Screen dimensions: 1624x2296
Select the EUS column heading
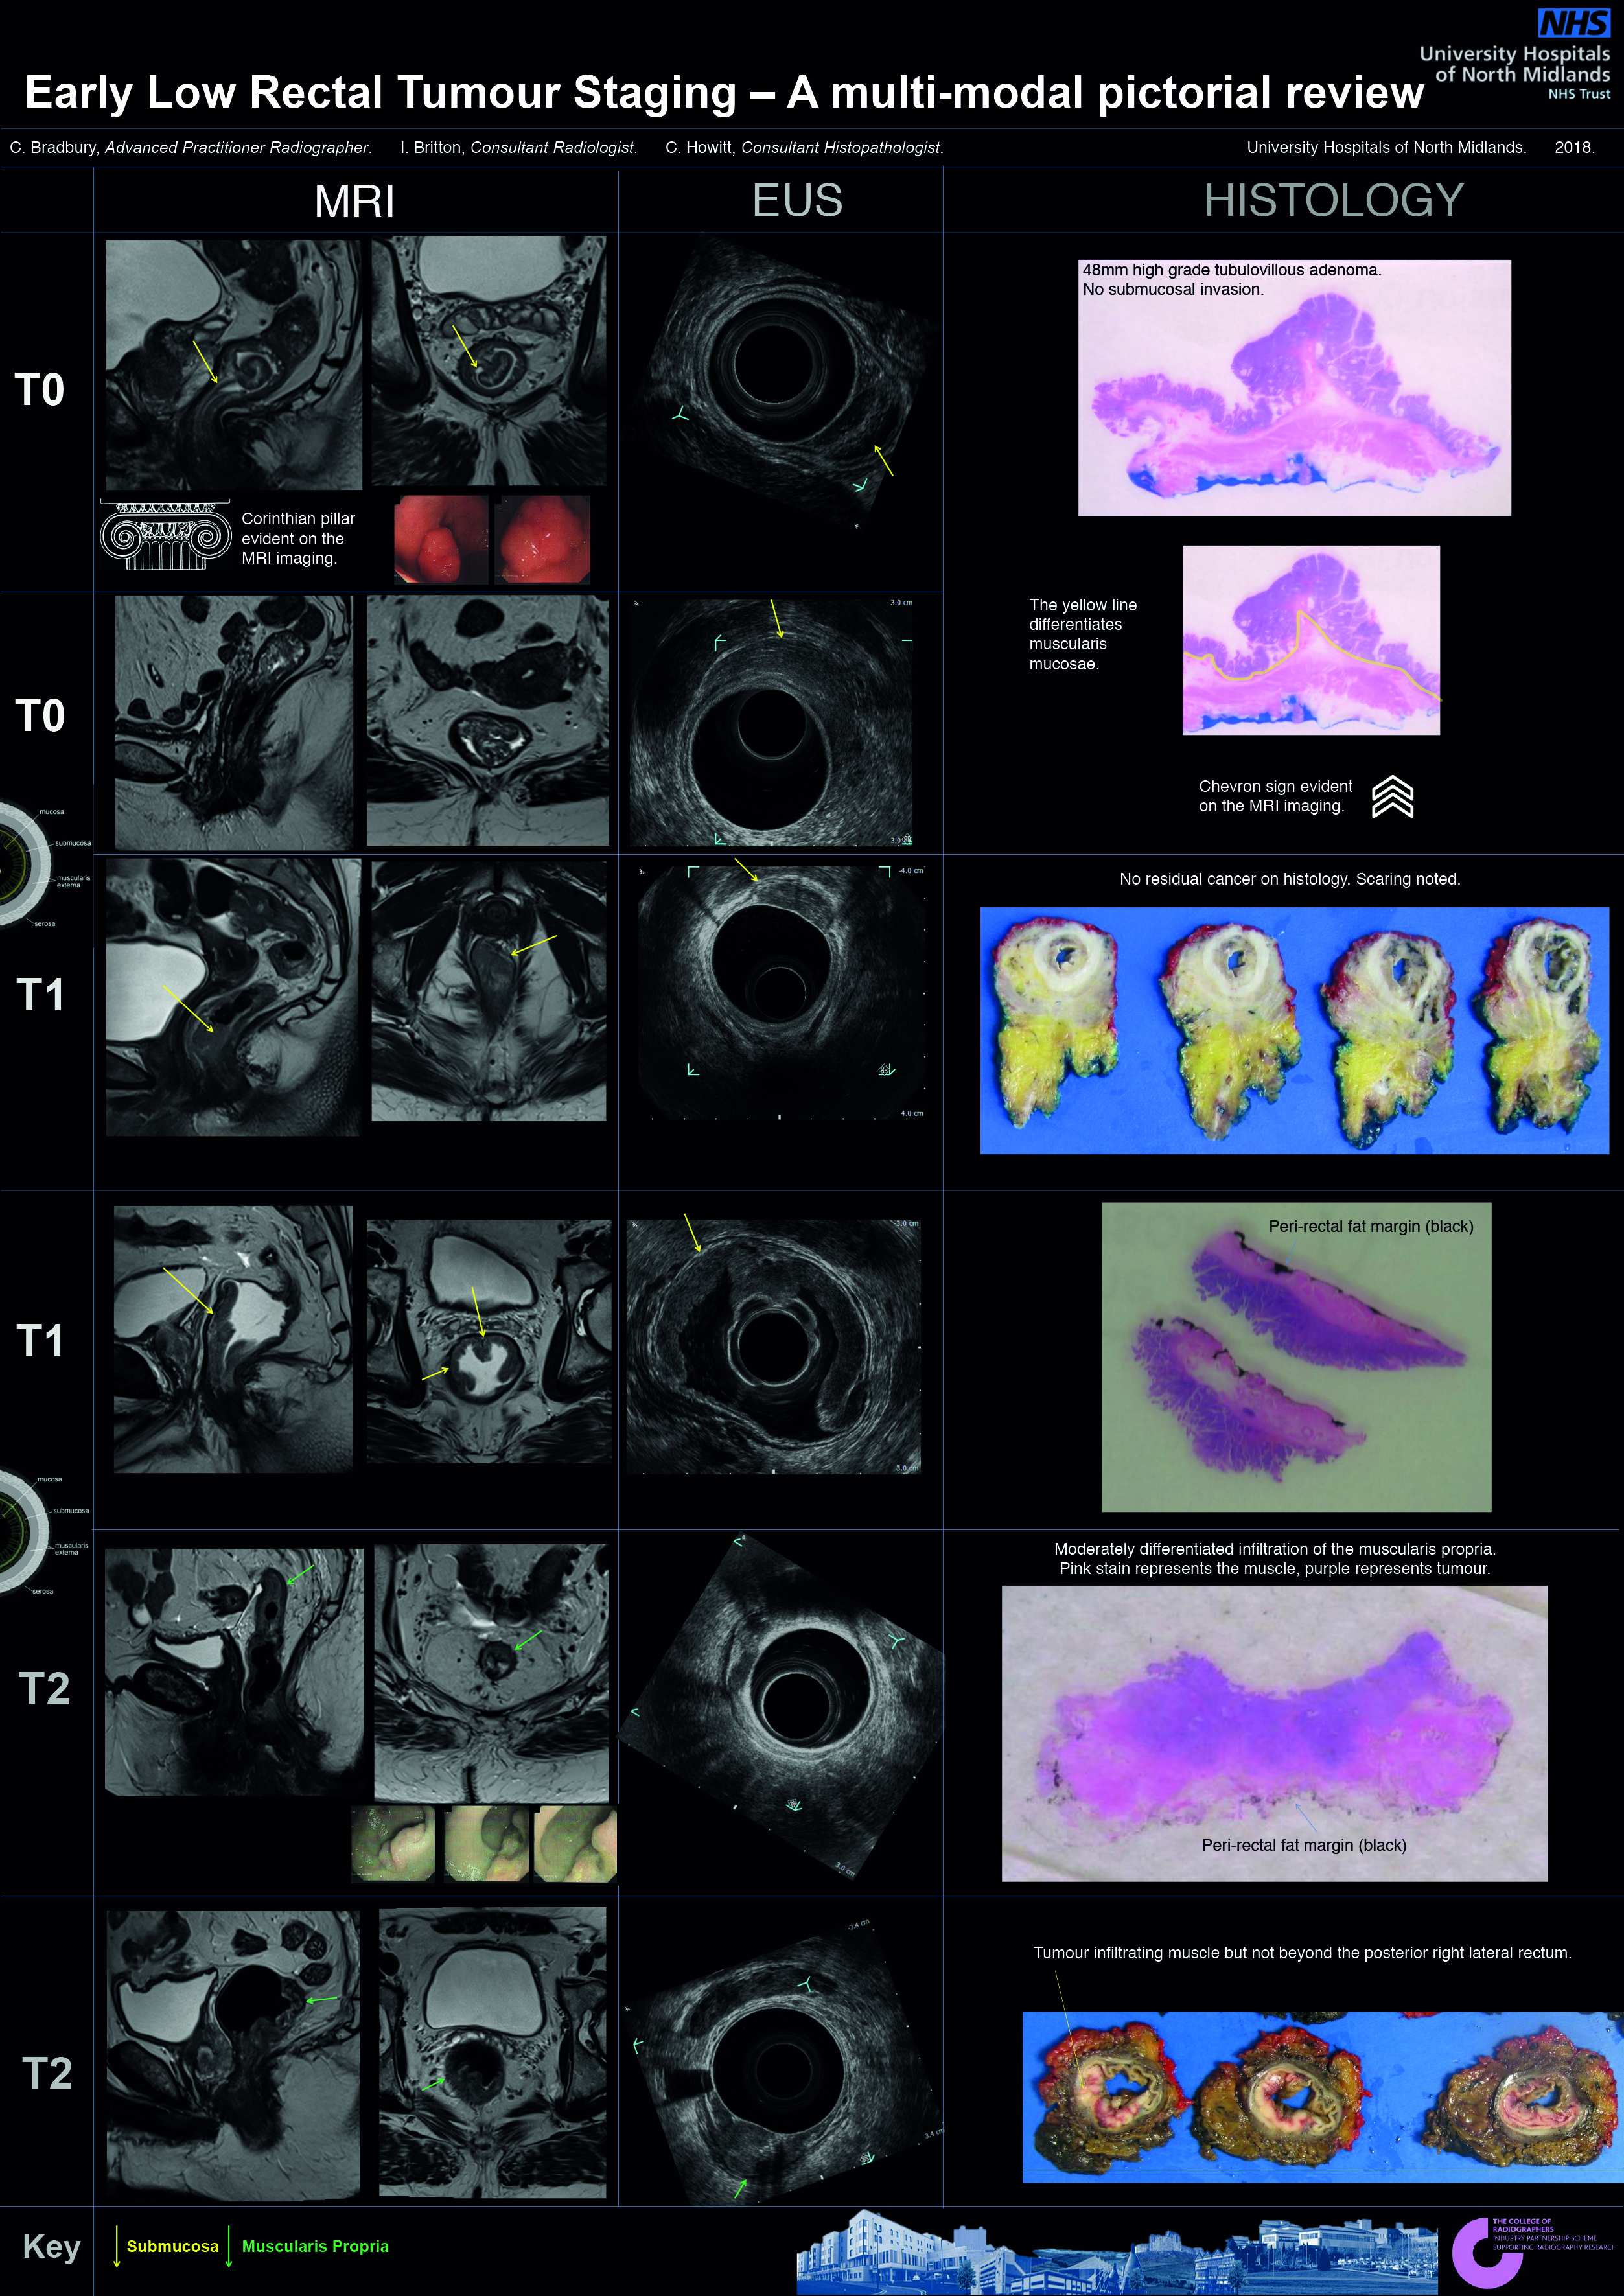coord(797,201)
